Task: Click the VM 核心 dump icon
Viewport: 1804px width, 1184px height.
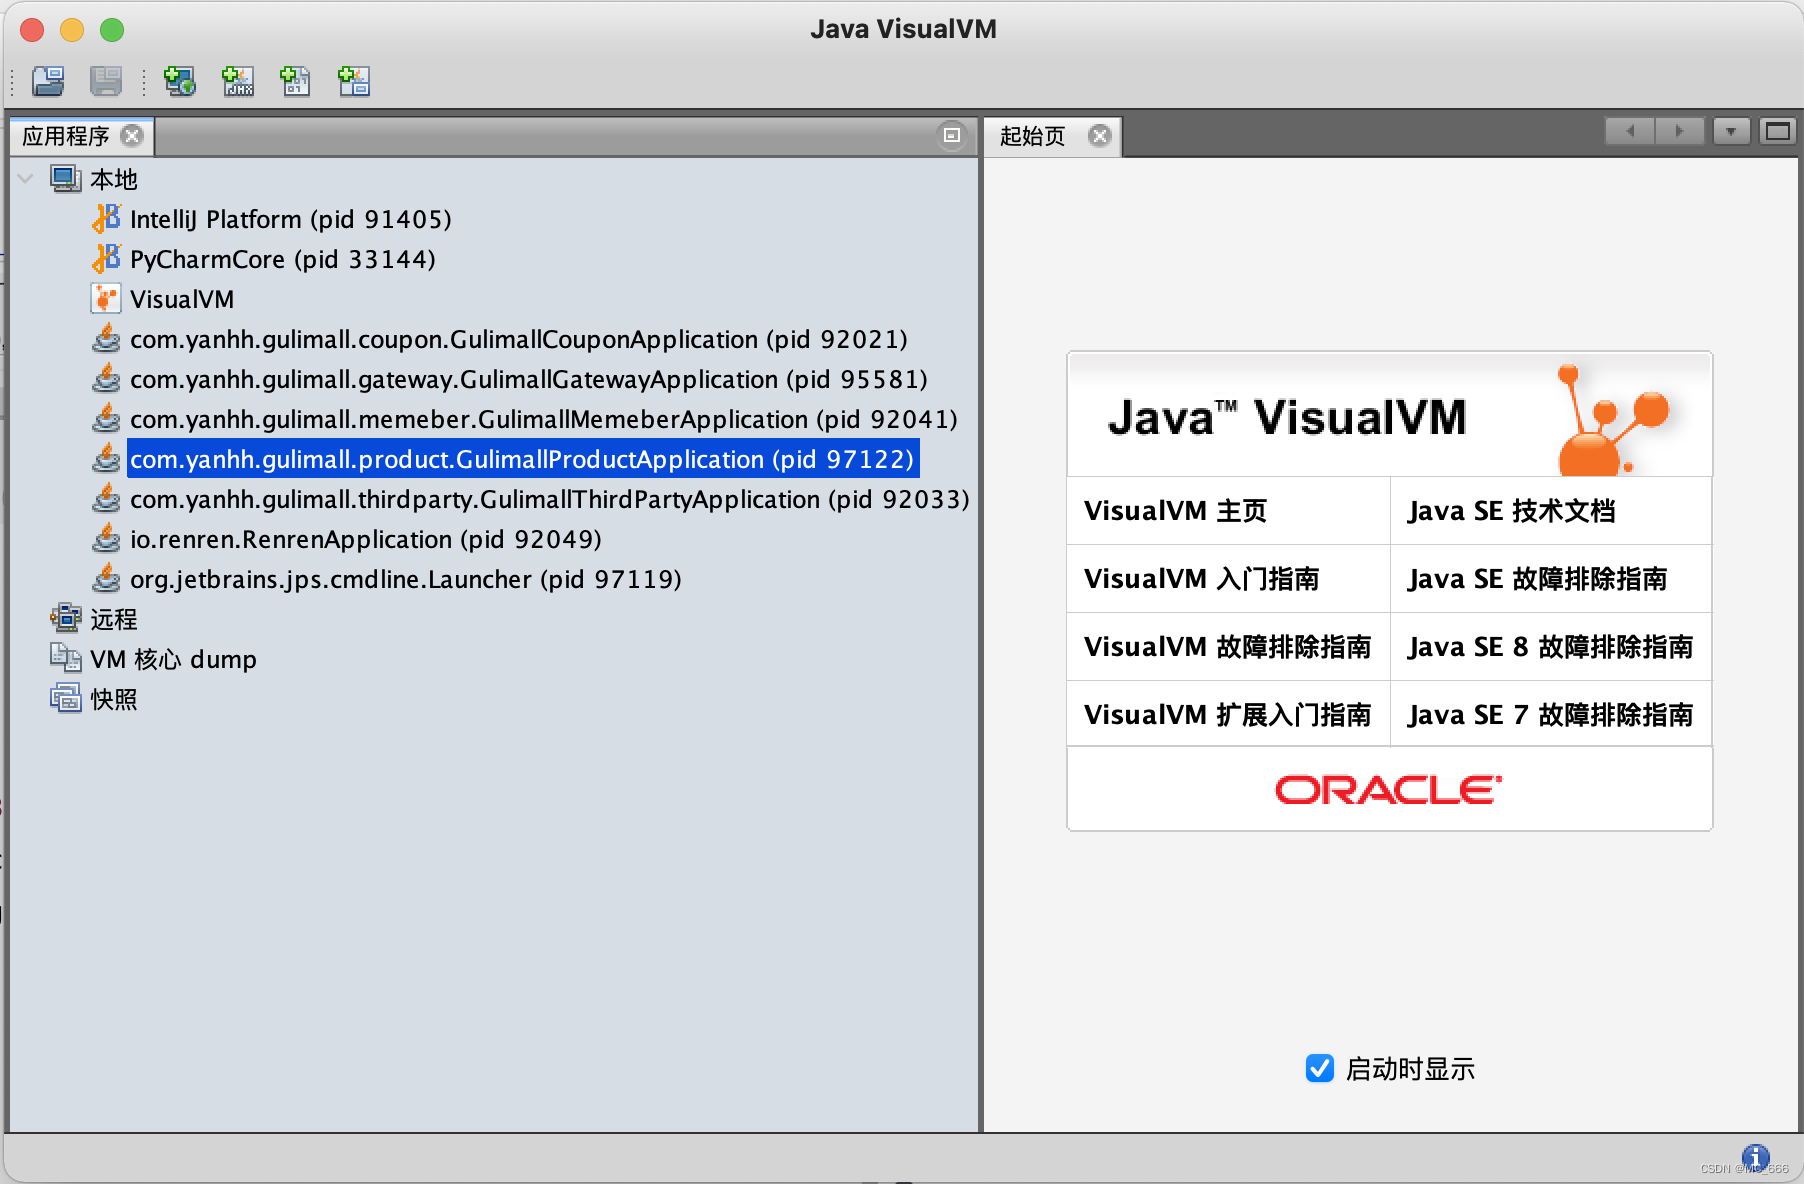Action: tap(66, 658)
